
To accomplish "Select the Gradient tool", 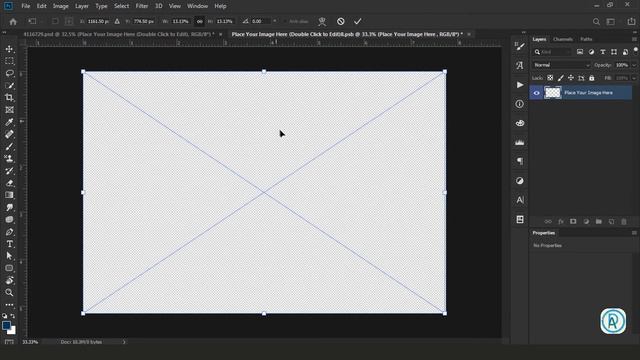I will tap(9, 195).
